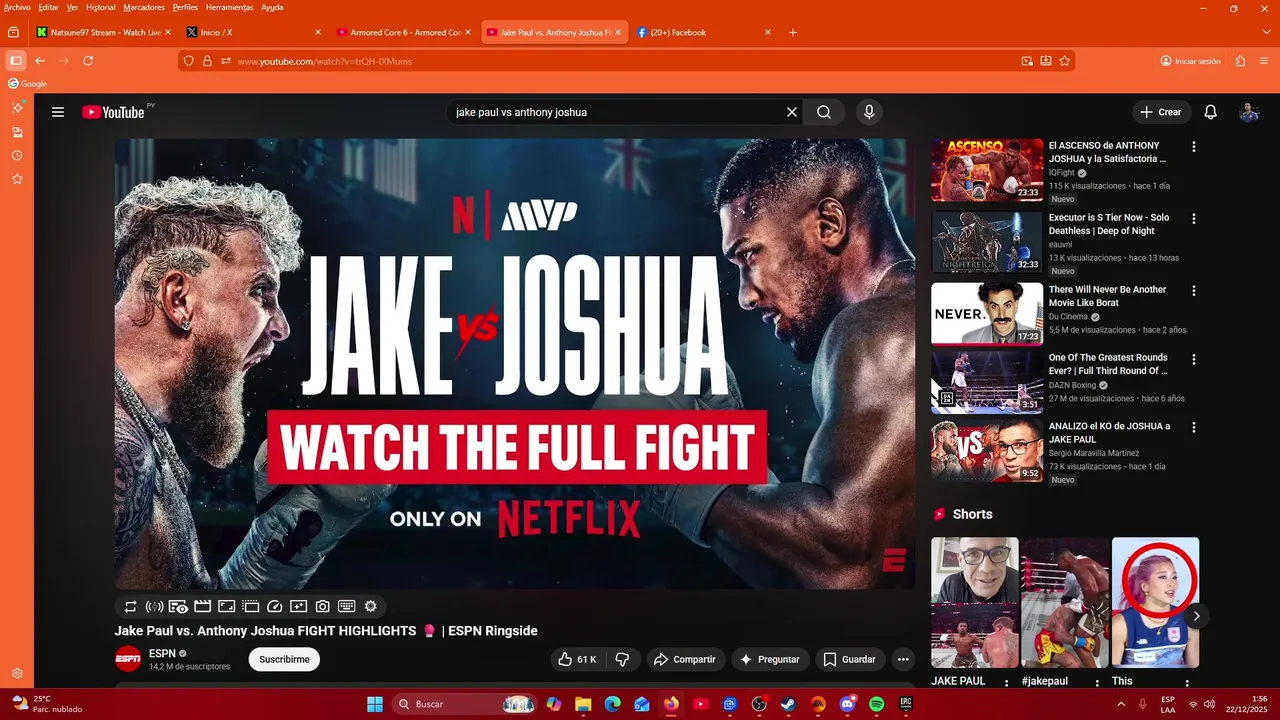Open video filters sparkle icon

(298, 606)
